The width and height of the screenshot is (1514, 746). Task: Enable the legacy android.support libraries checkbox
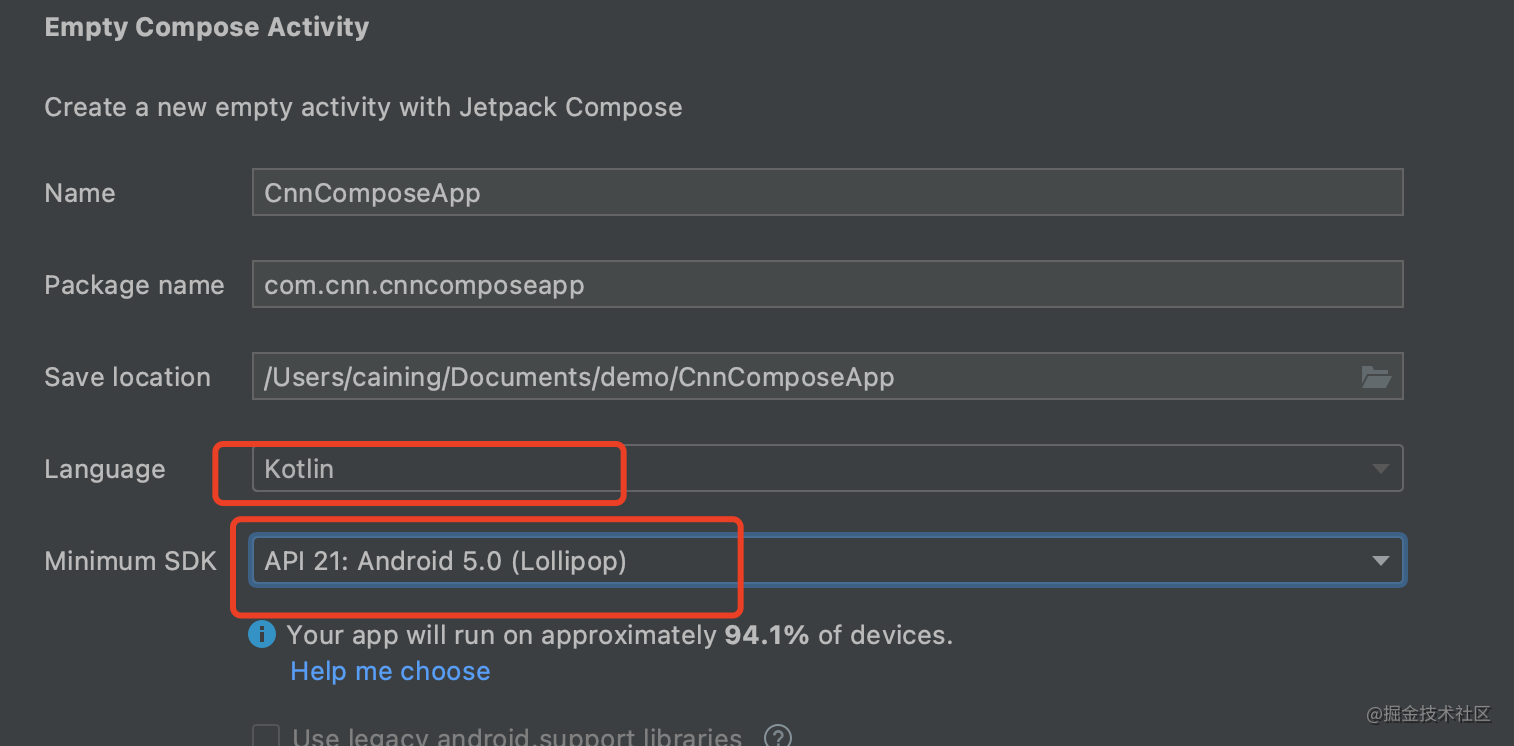(x=266, y=737)
